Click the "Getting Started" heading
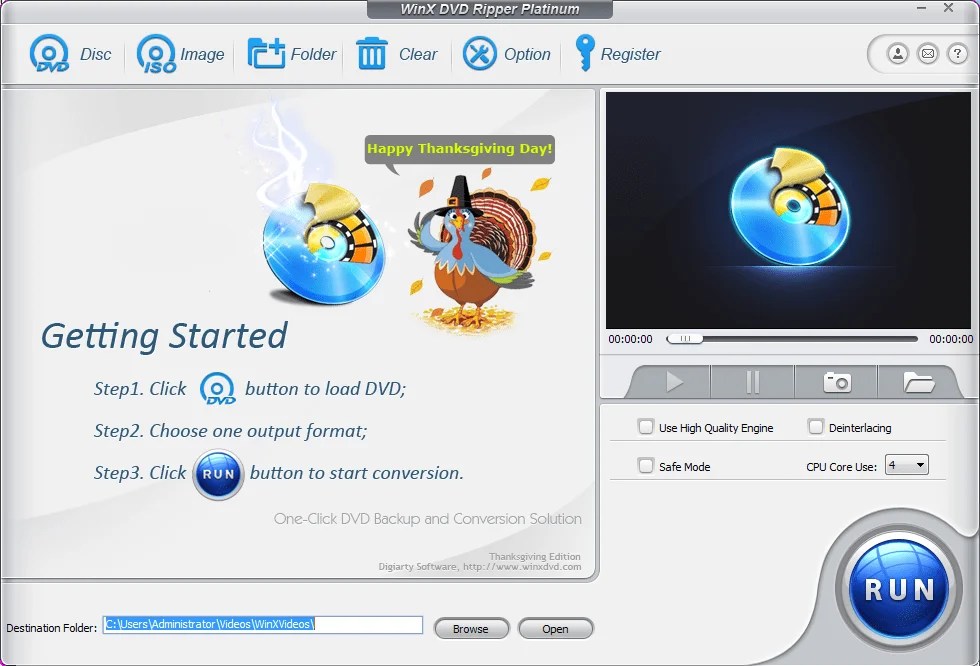Viewport: 980px width, 666px height. click(x=164, y=336)
